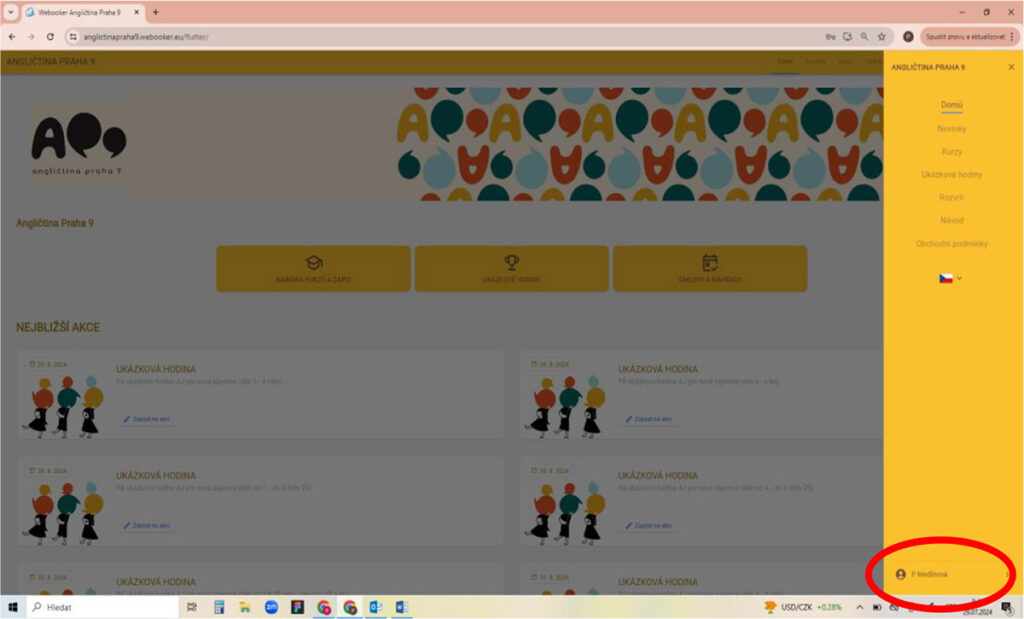Open Novinky in the yellow side menu
Screen dimensions: 1024x619
952,129
